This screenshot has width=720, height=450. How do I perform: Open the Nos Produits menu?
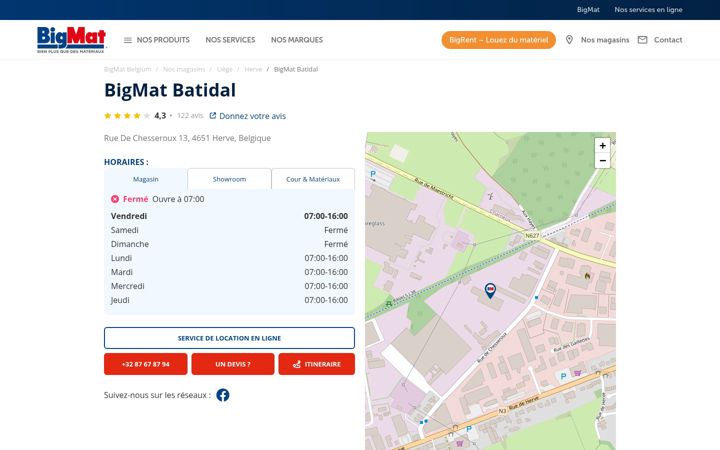pos(163,40)
